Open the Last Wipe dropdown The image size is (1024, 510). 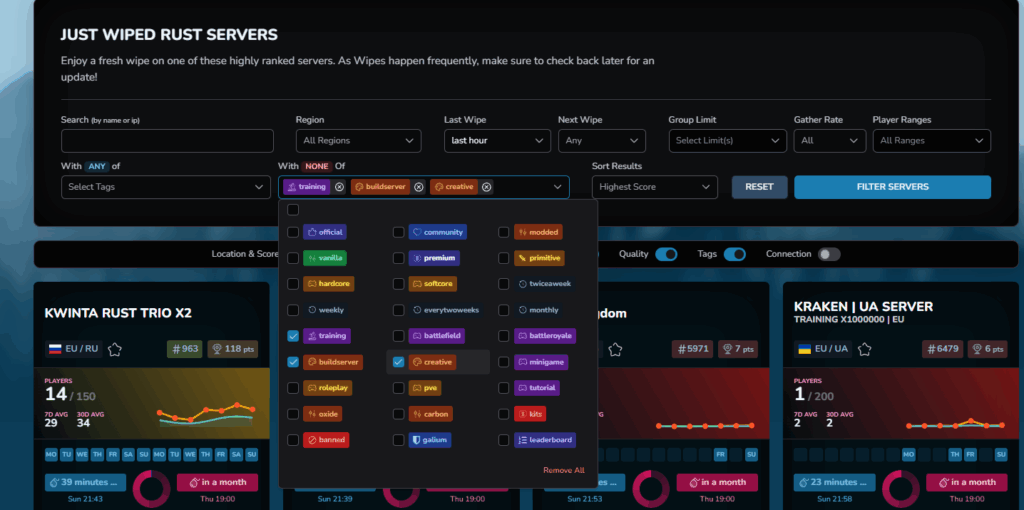tap(498, 140)
